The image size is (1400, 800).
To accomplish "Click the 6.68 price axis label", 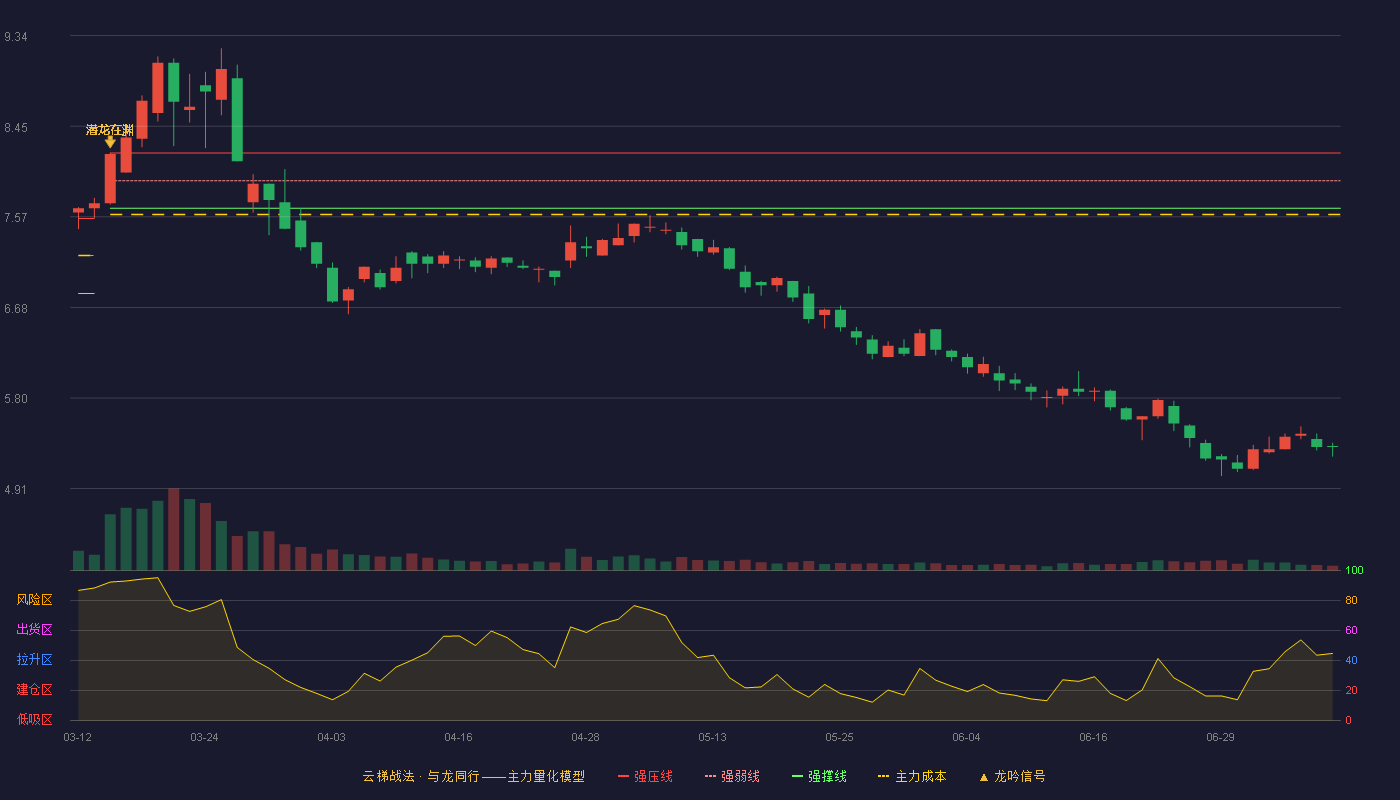I will [x=15, y=309].
